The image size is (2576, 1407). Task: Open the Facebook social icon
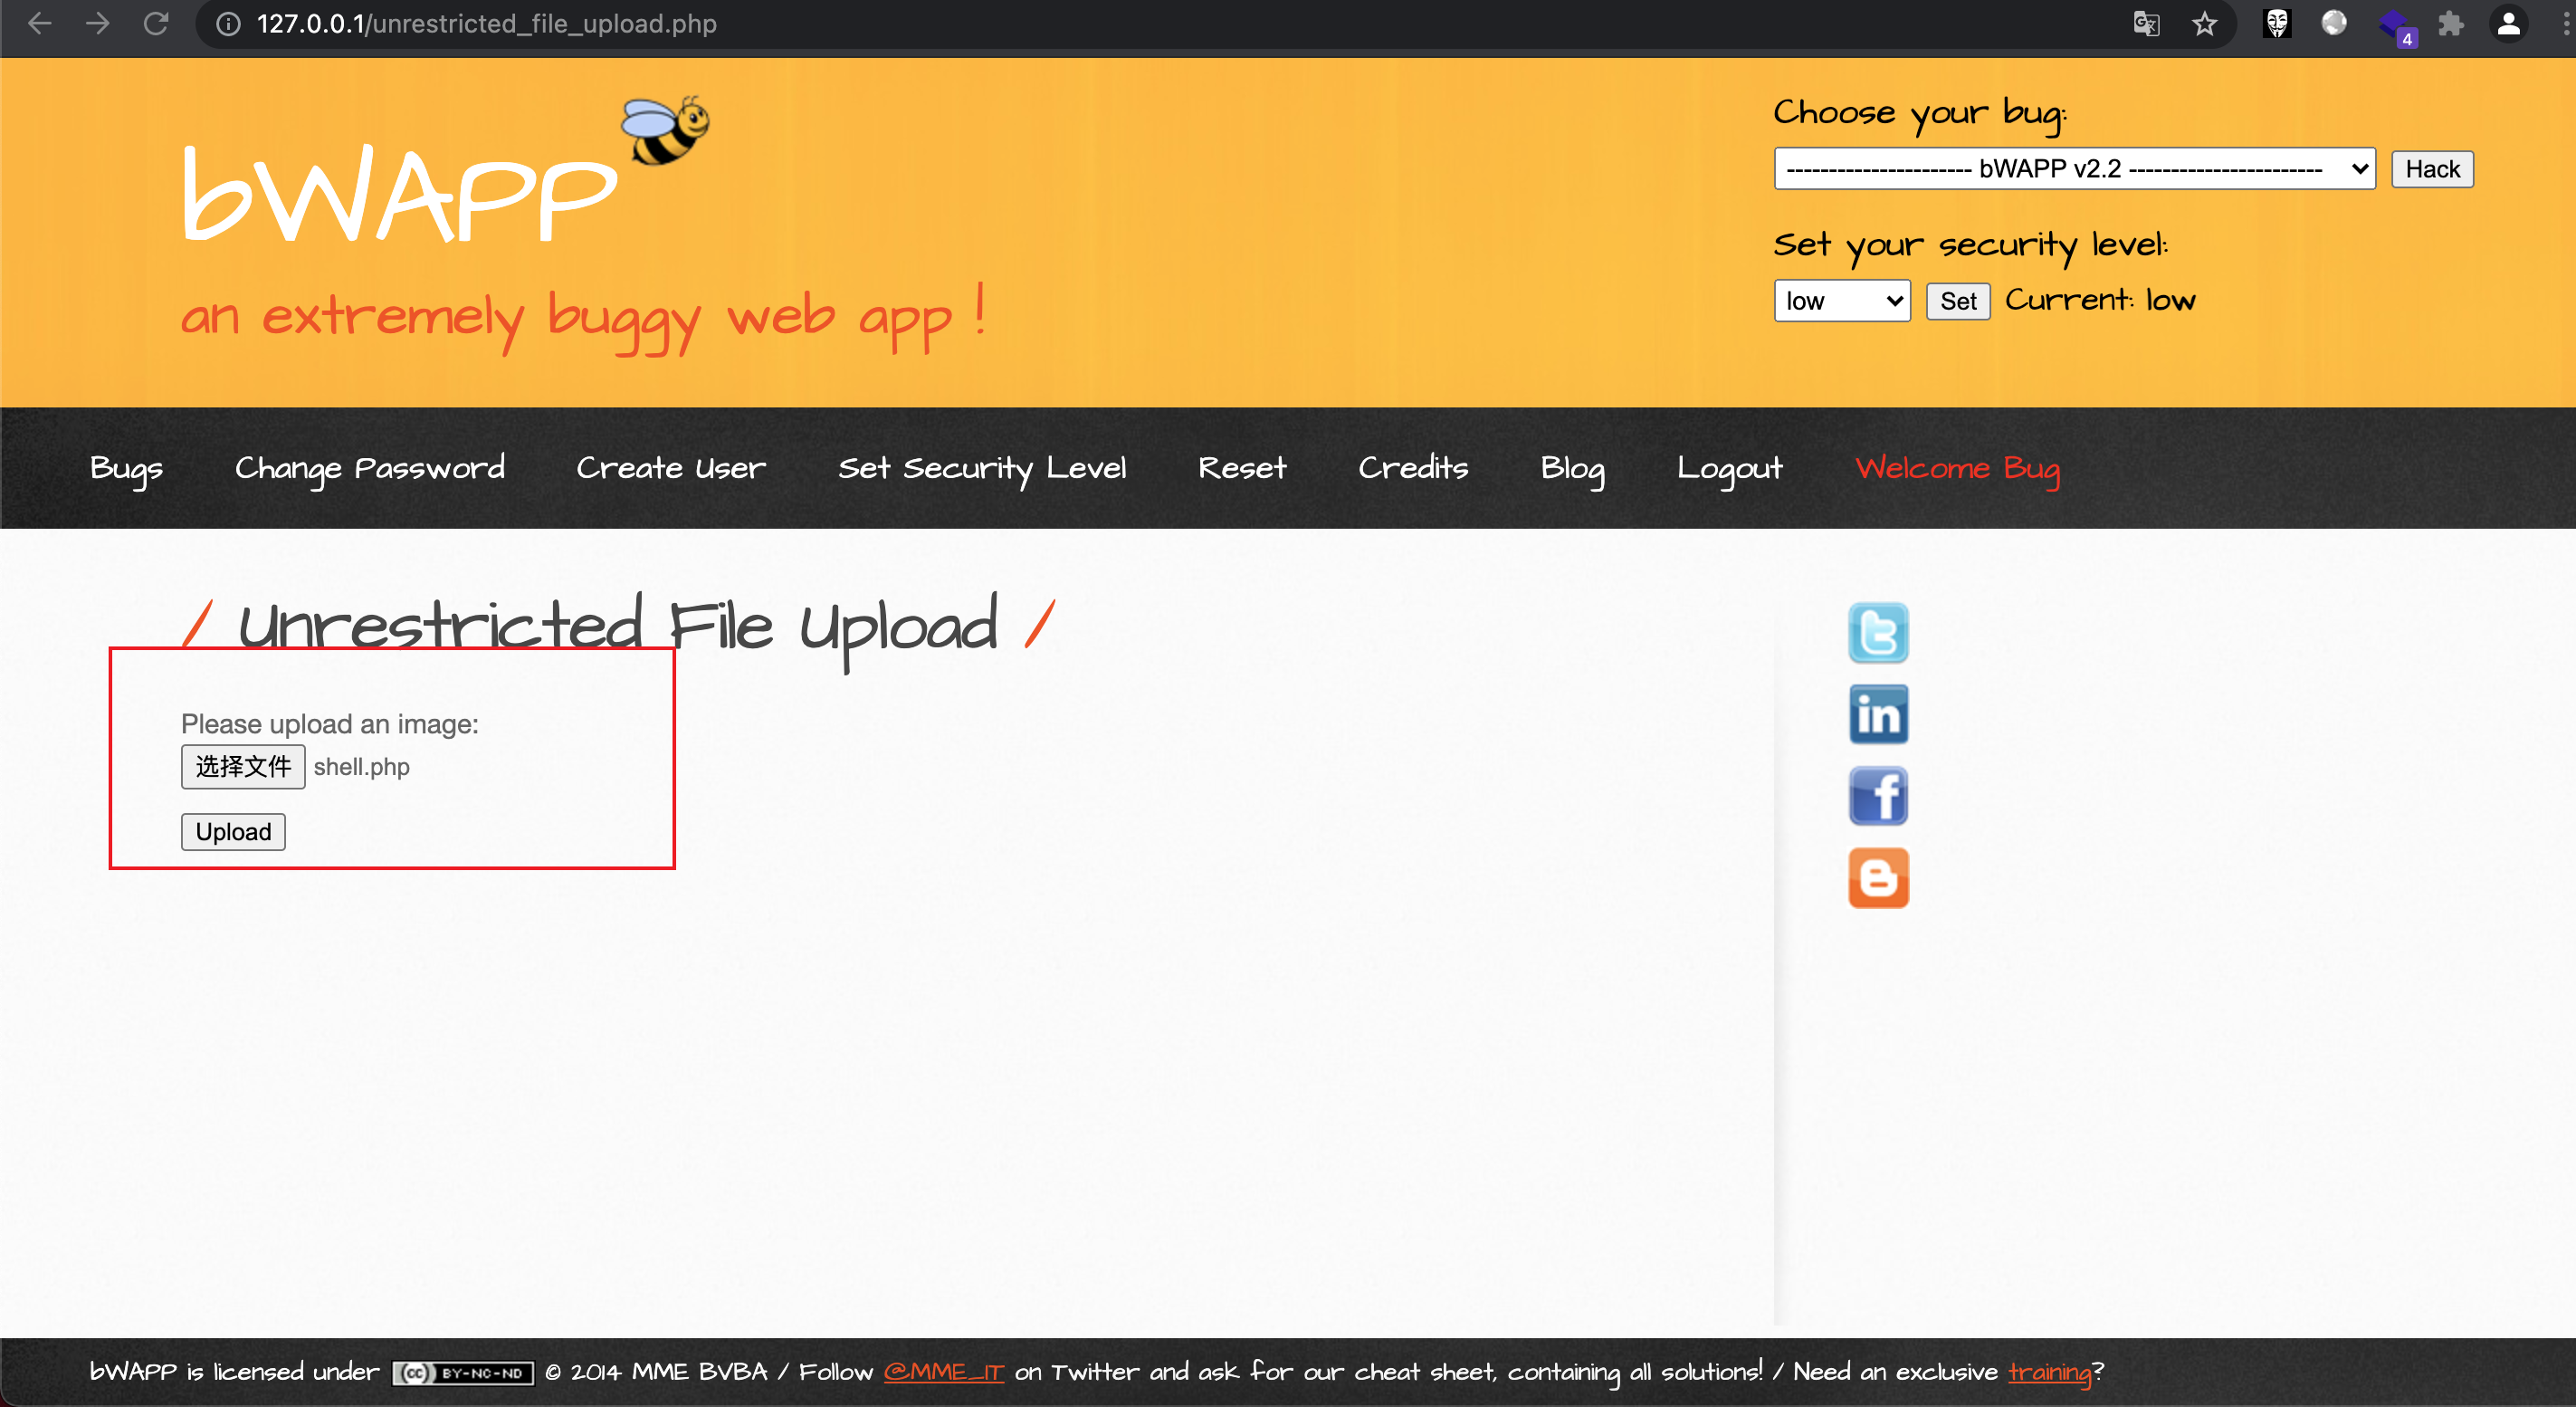[x=1877, y=796]
